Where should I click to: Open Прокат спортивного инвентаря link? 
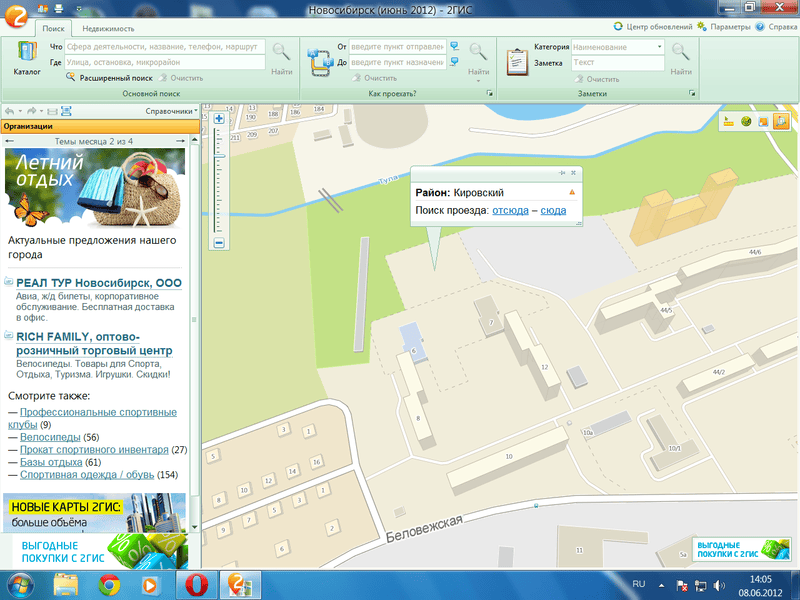click(94, 449)
